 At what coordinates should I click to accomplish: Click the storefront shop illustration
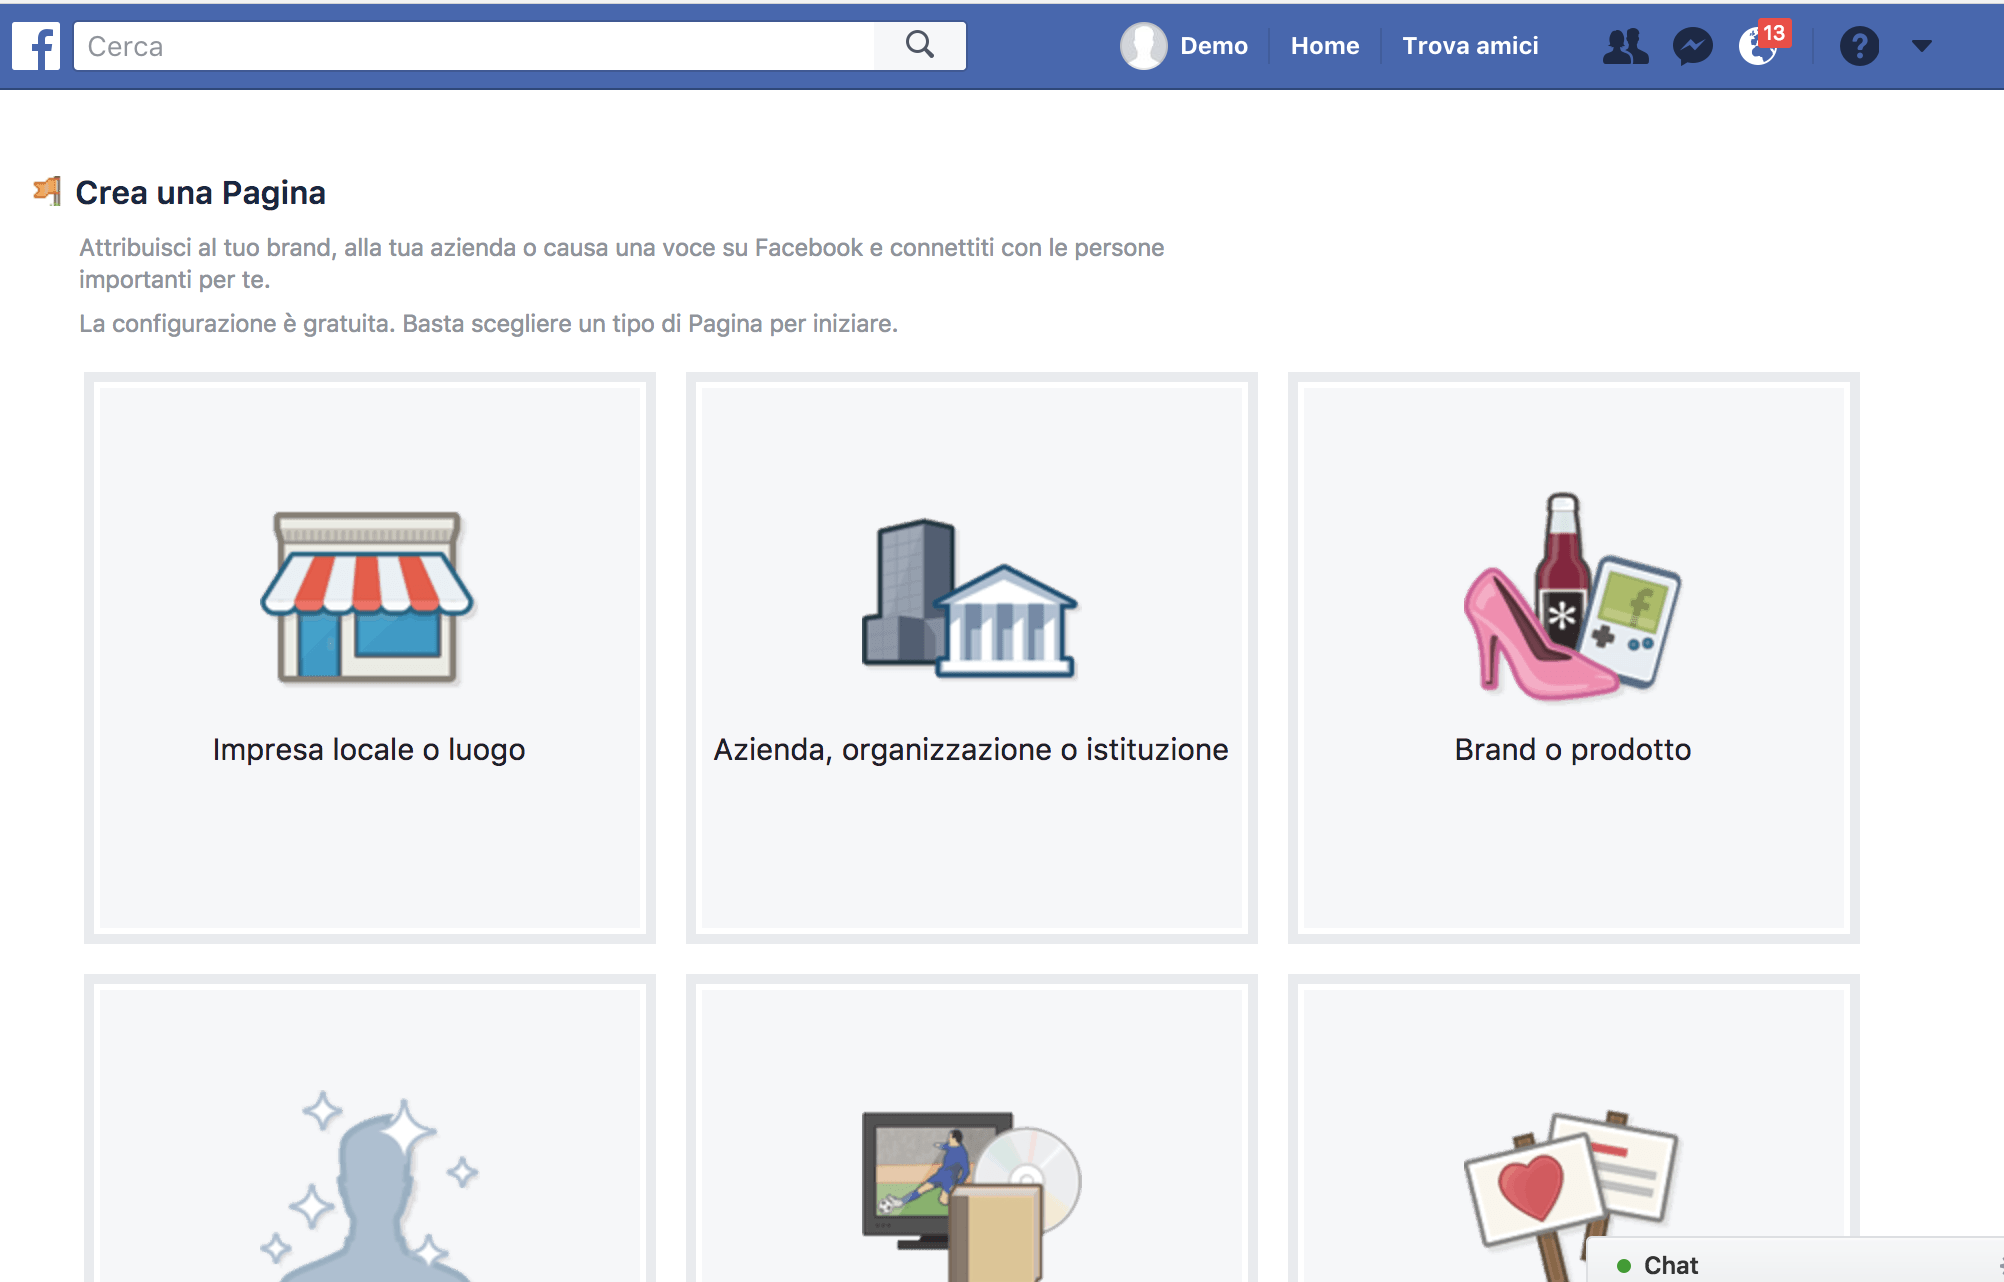[367, 597]
